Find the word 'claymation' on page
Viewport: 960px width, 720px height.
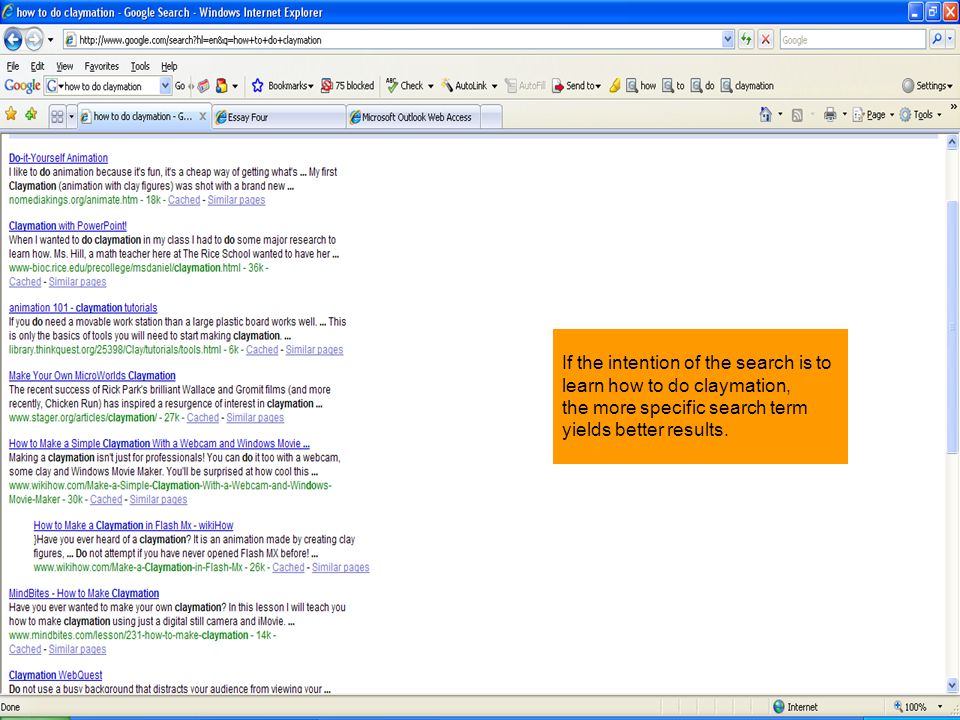click(747, 86)
